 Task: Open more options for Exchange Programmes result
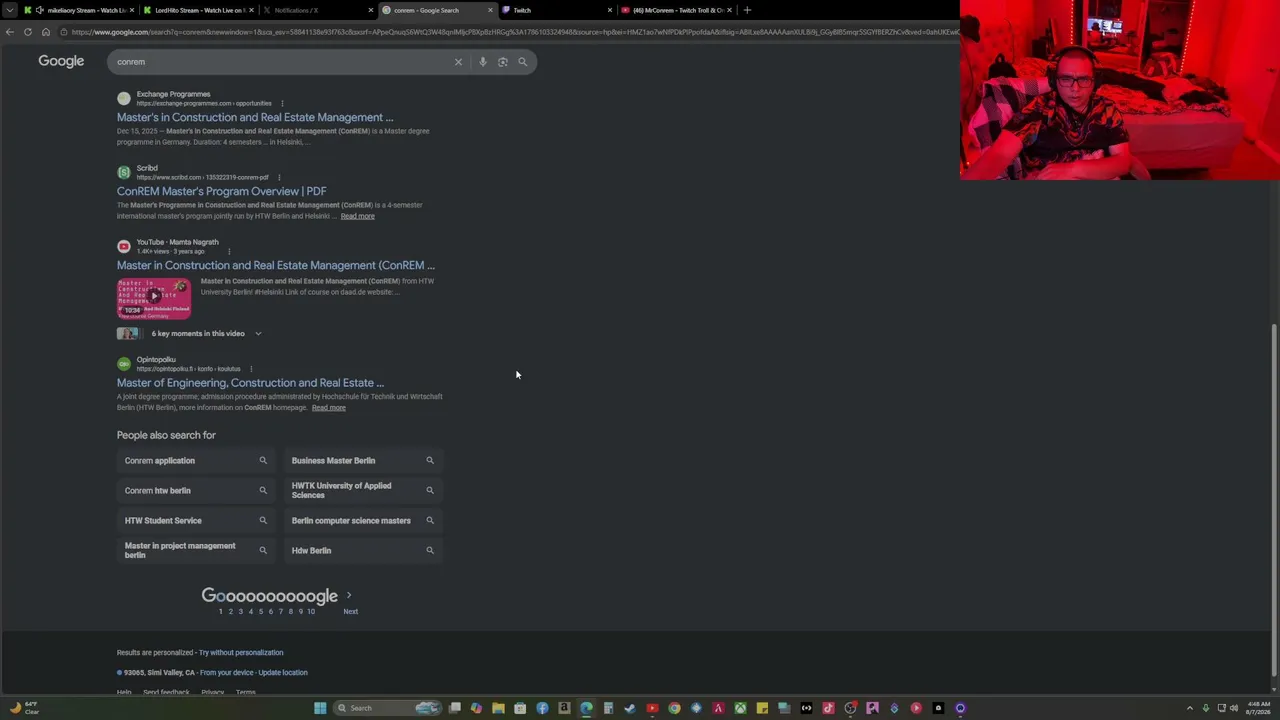click(x=282, y=103)
